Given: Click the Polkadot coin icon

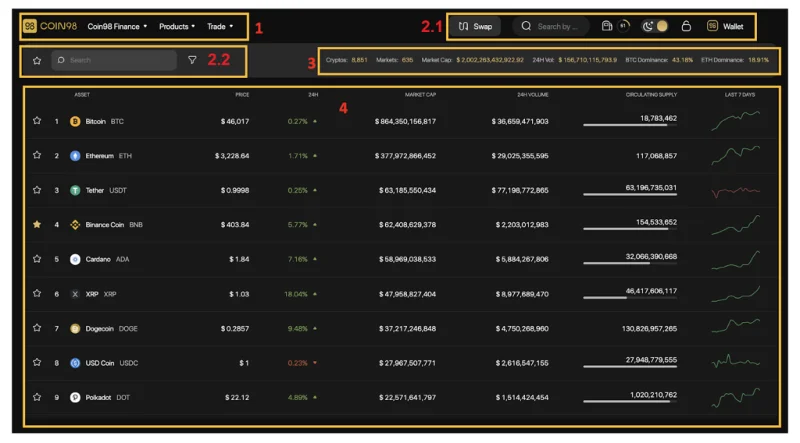Looking at the screenshot, I should 75,397.
